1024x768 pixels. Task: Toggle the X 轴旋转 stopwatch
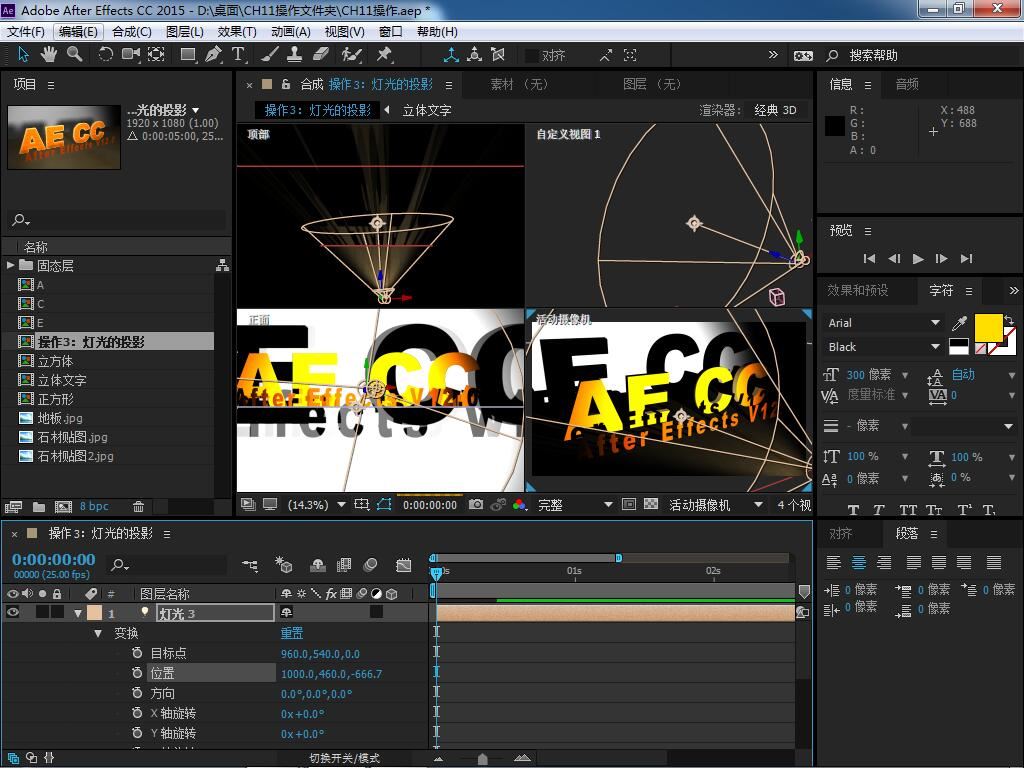pyautogui.click(x=137, y=713)
